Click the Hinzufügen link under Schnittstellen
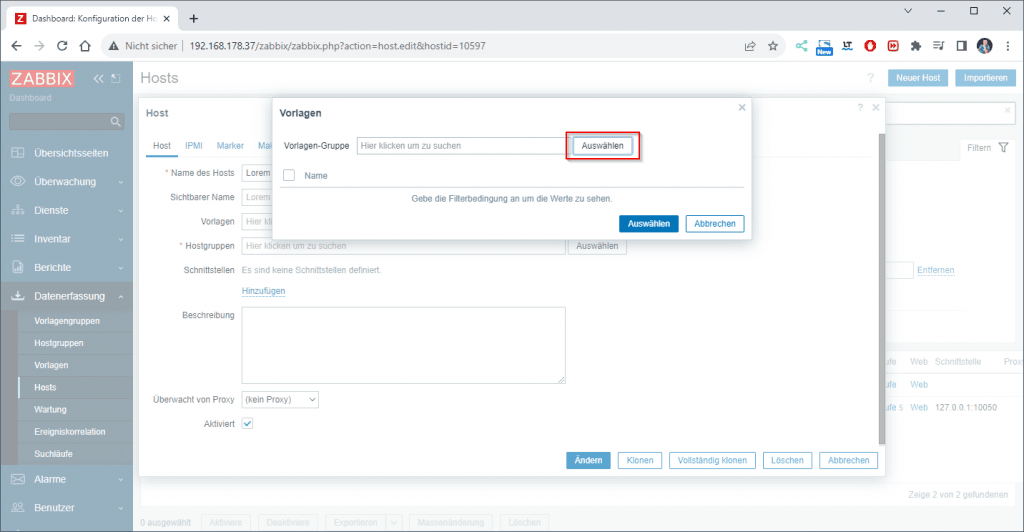The height and width of the screenshot is (532, 1024). [263, 291]
